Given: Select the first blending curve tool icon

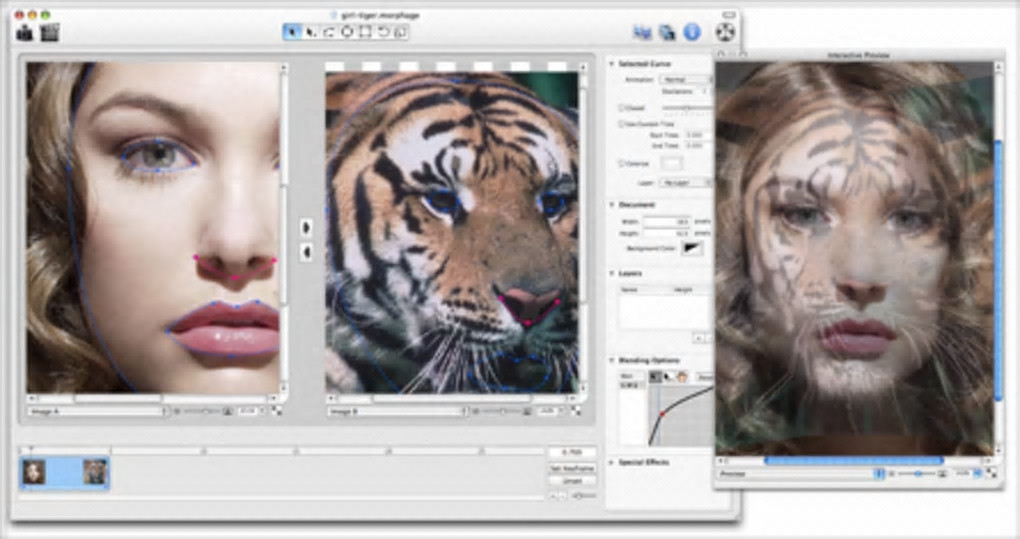Looking at the screenshot, I should click(656, 376).
